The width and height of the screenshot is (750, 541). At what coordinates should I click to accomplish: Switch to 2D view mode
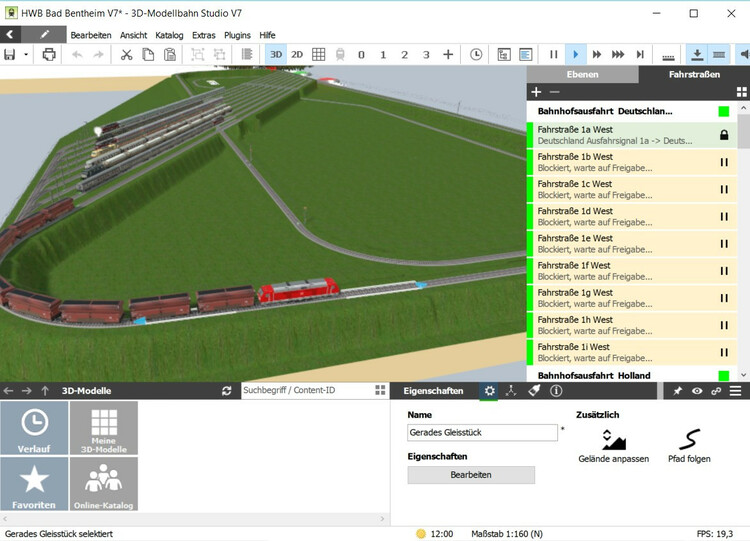pyautogui.click(x=297, y=54)
